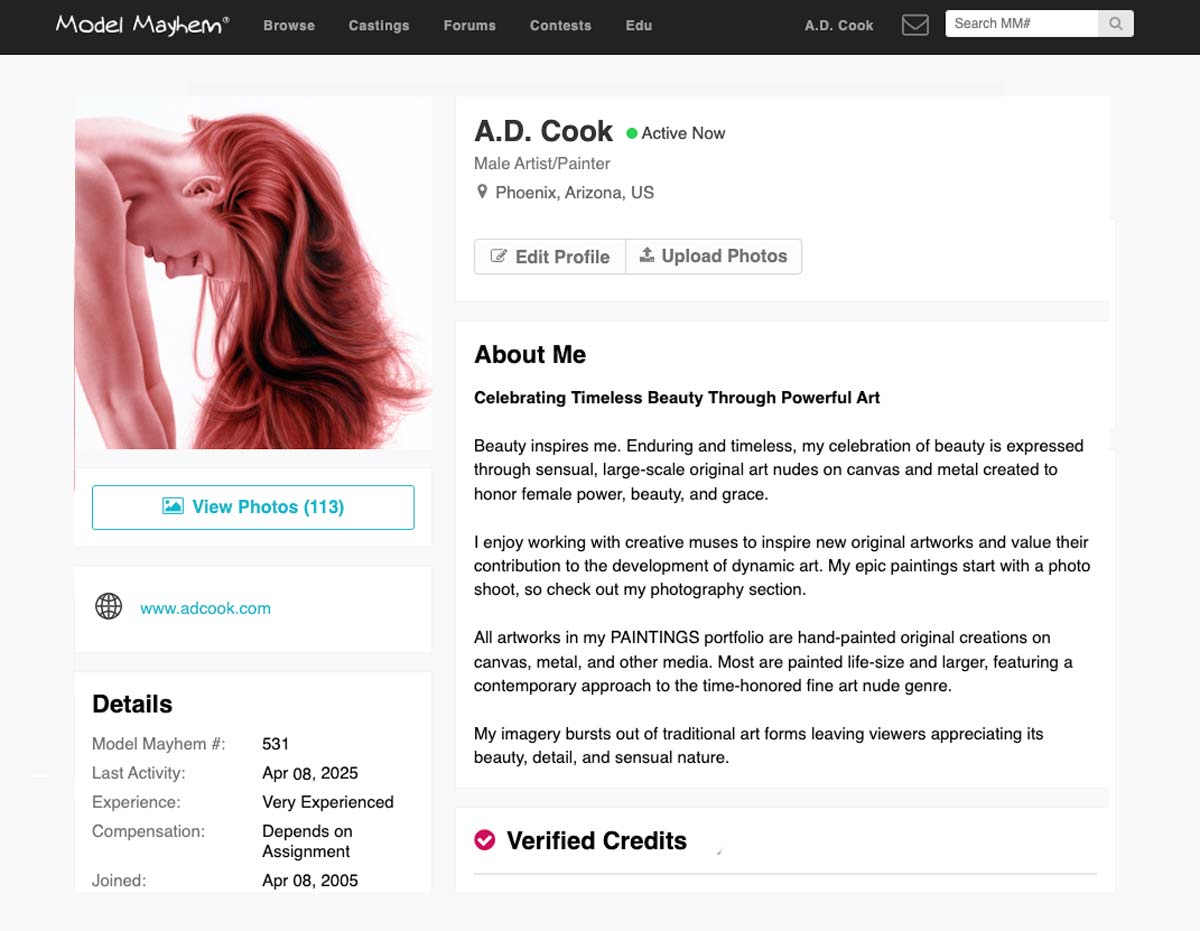The width and height of the screenshot is (1200, 931).
Task: Go to the Forums section
Action: 470,25
